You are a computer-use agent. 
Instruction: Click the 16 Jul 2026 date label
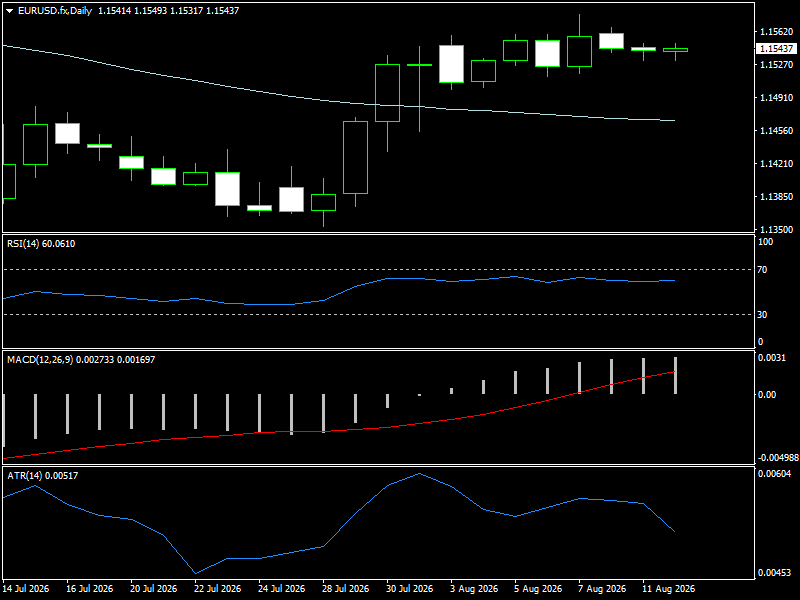(x=89, y=589)
